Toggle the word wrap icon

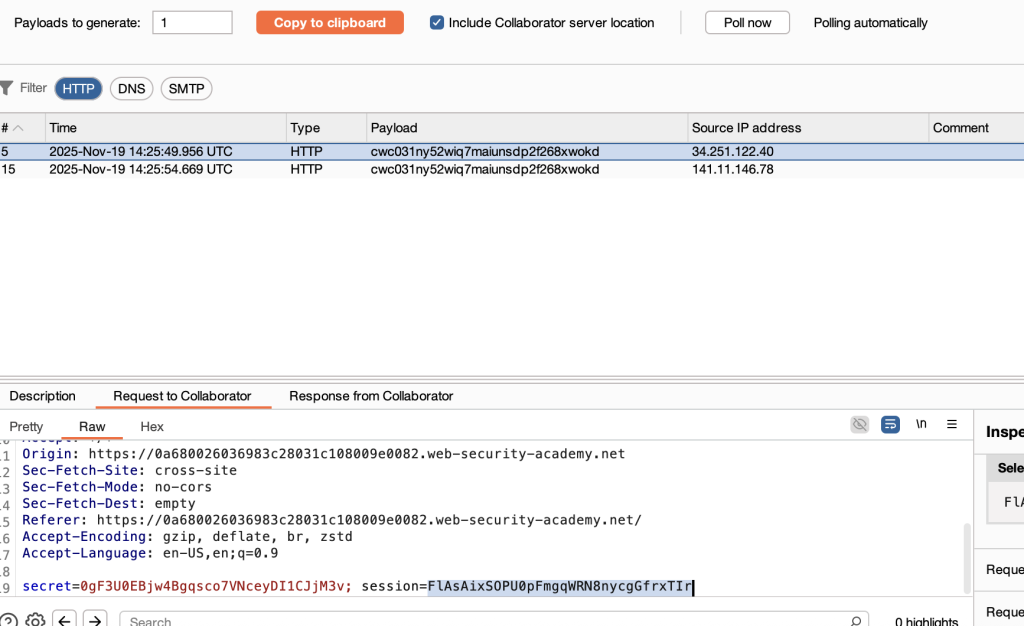point(890,425)
